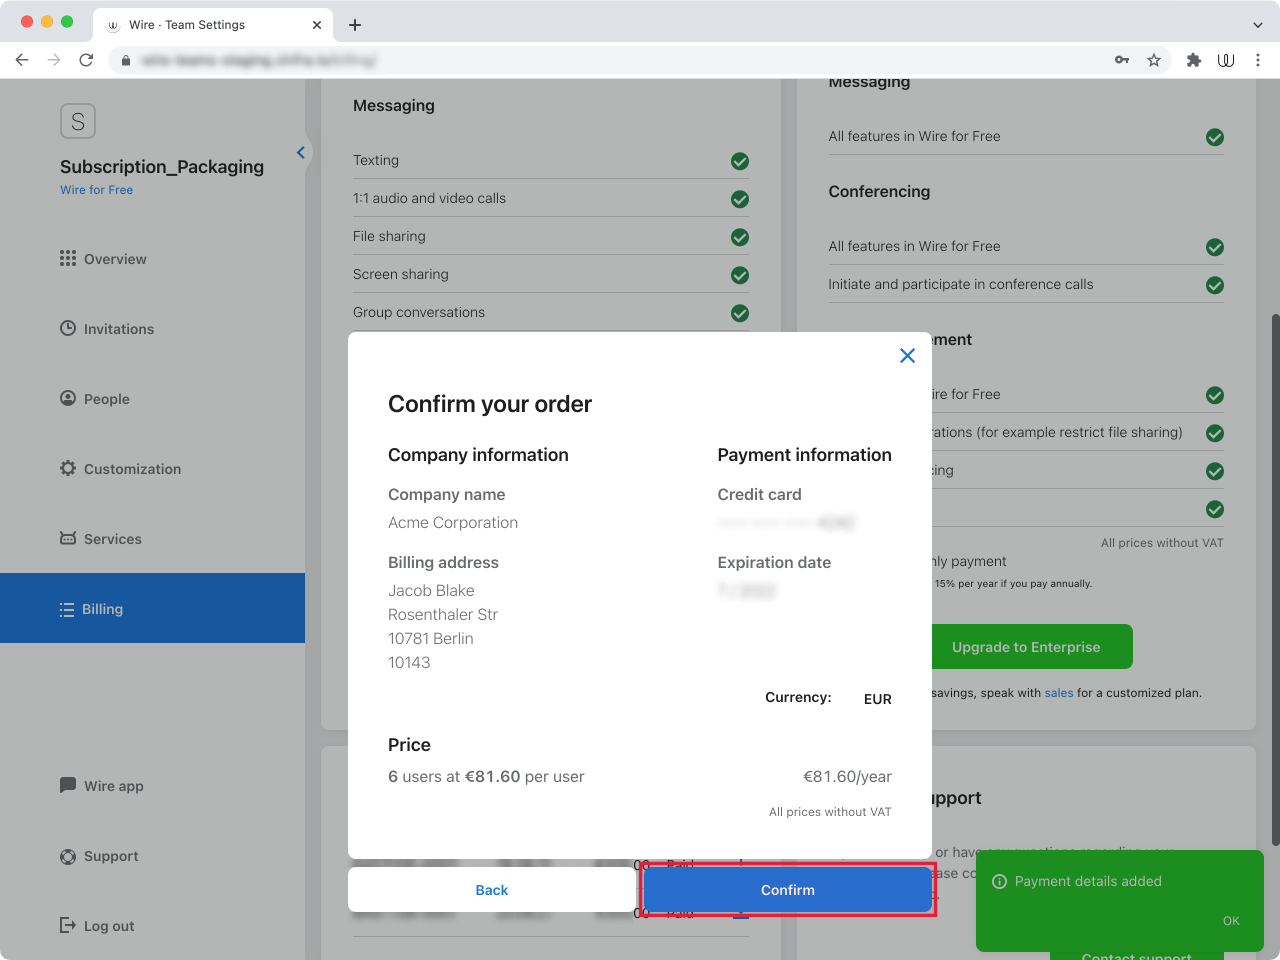Screen dimensions: 1280x960
Task: Go forward in browser history
Action: coord(54,60)
